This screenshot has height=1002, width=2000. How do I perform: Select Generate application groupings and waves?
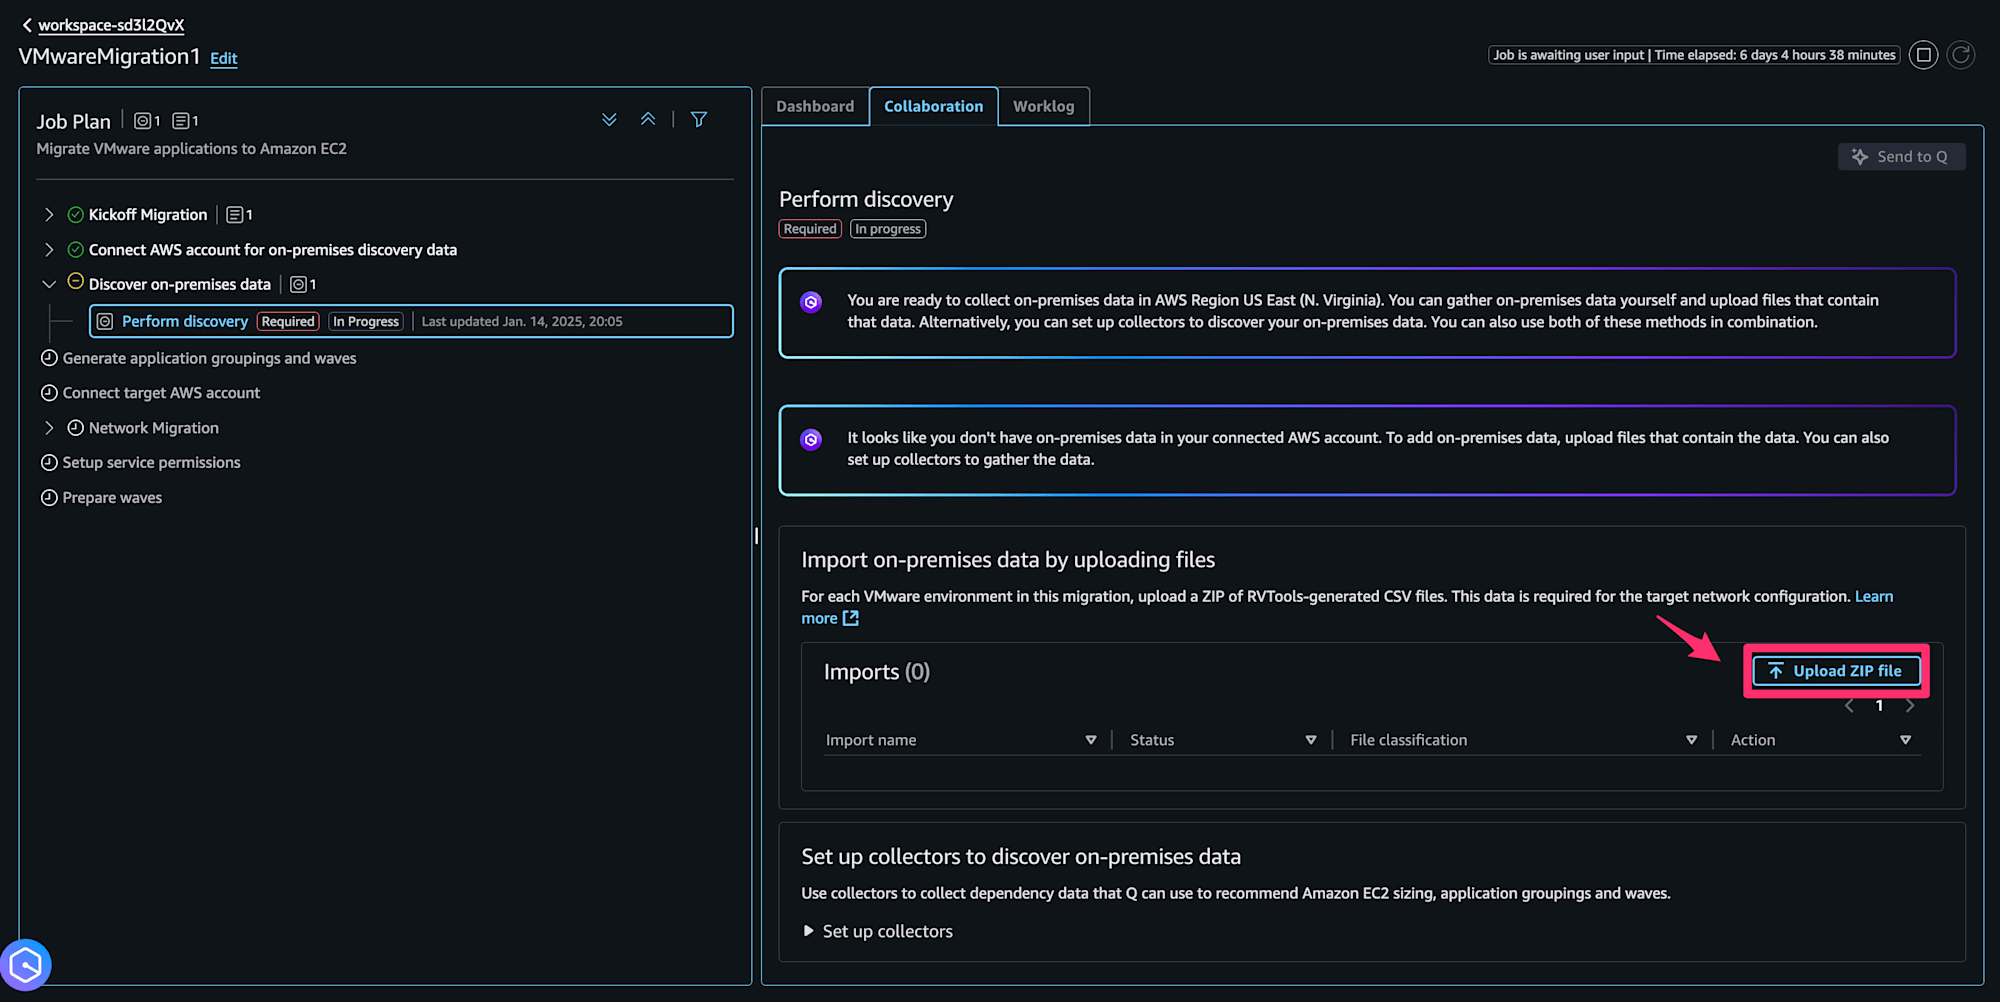209,358
